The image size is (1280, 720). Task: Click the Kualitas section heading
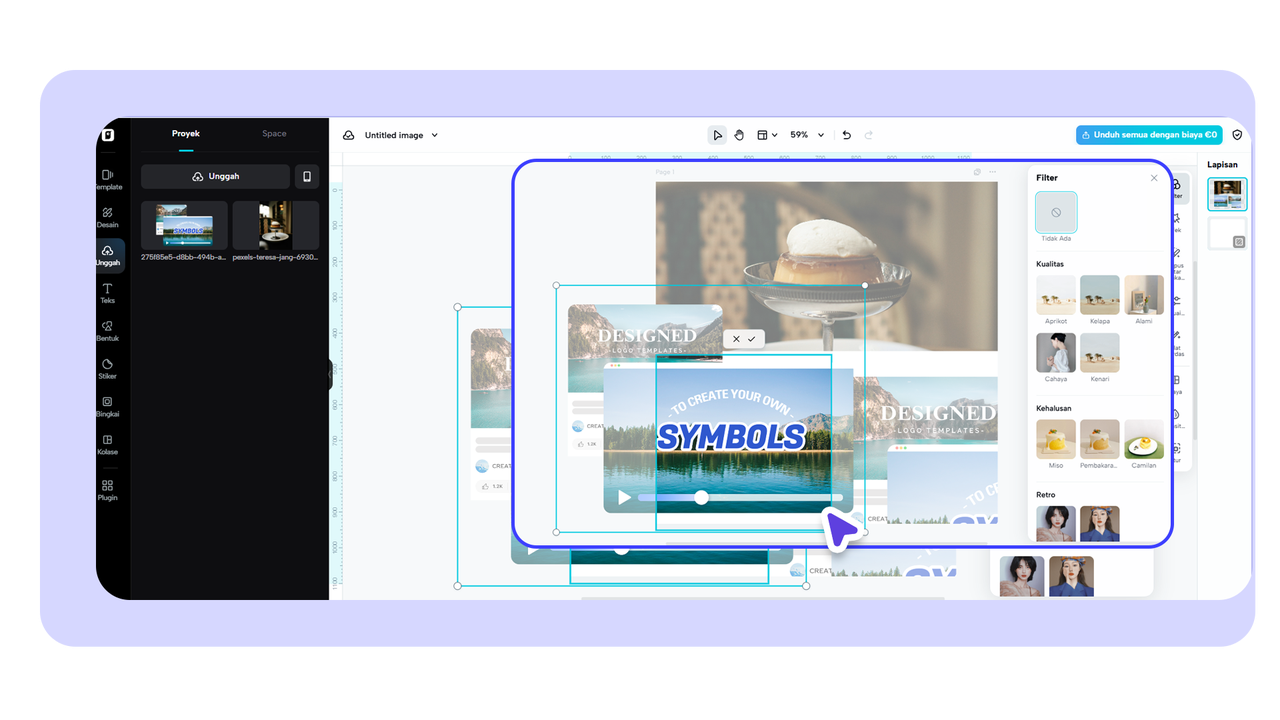1050,264
